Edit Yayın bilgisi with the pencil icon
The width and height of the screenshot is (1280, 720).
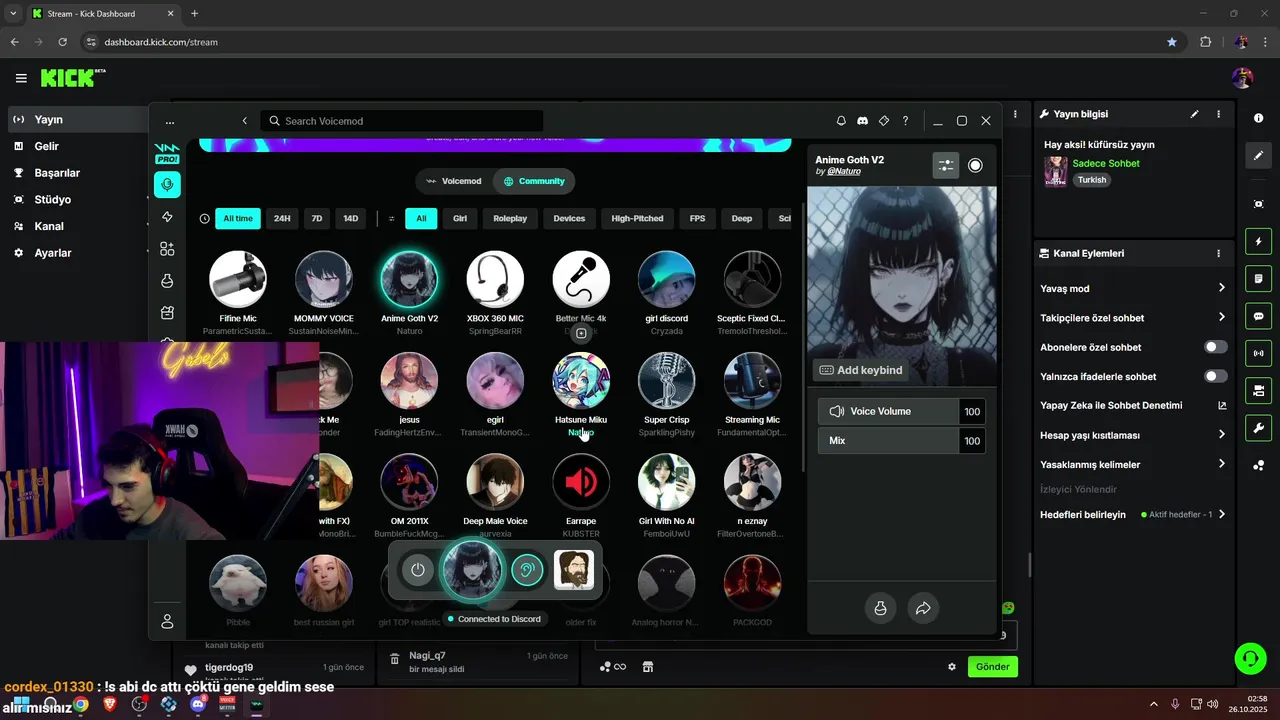click(1194, 114)
